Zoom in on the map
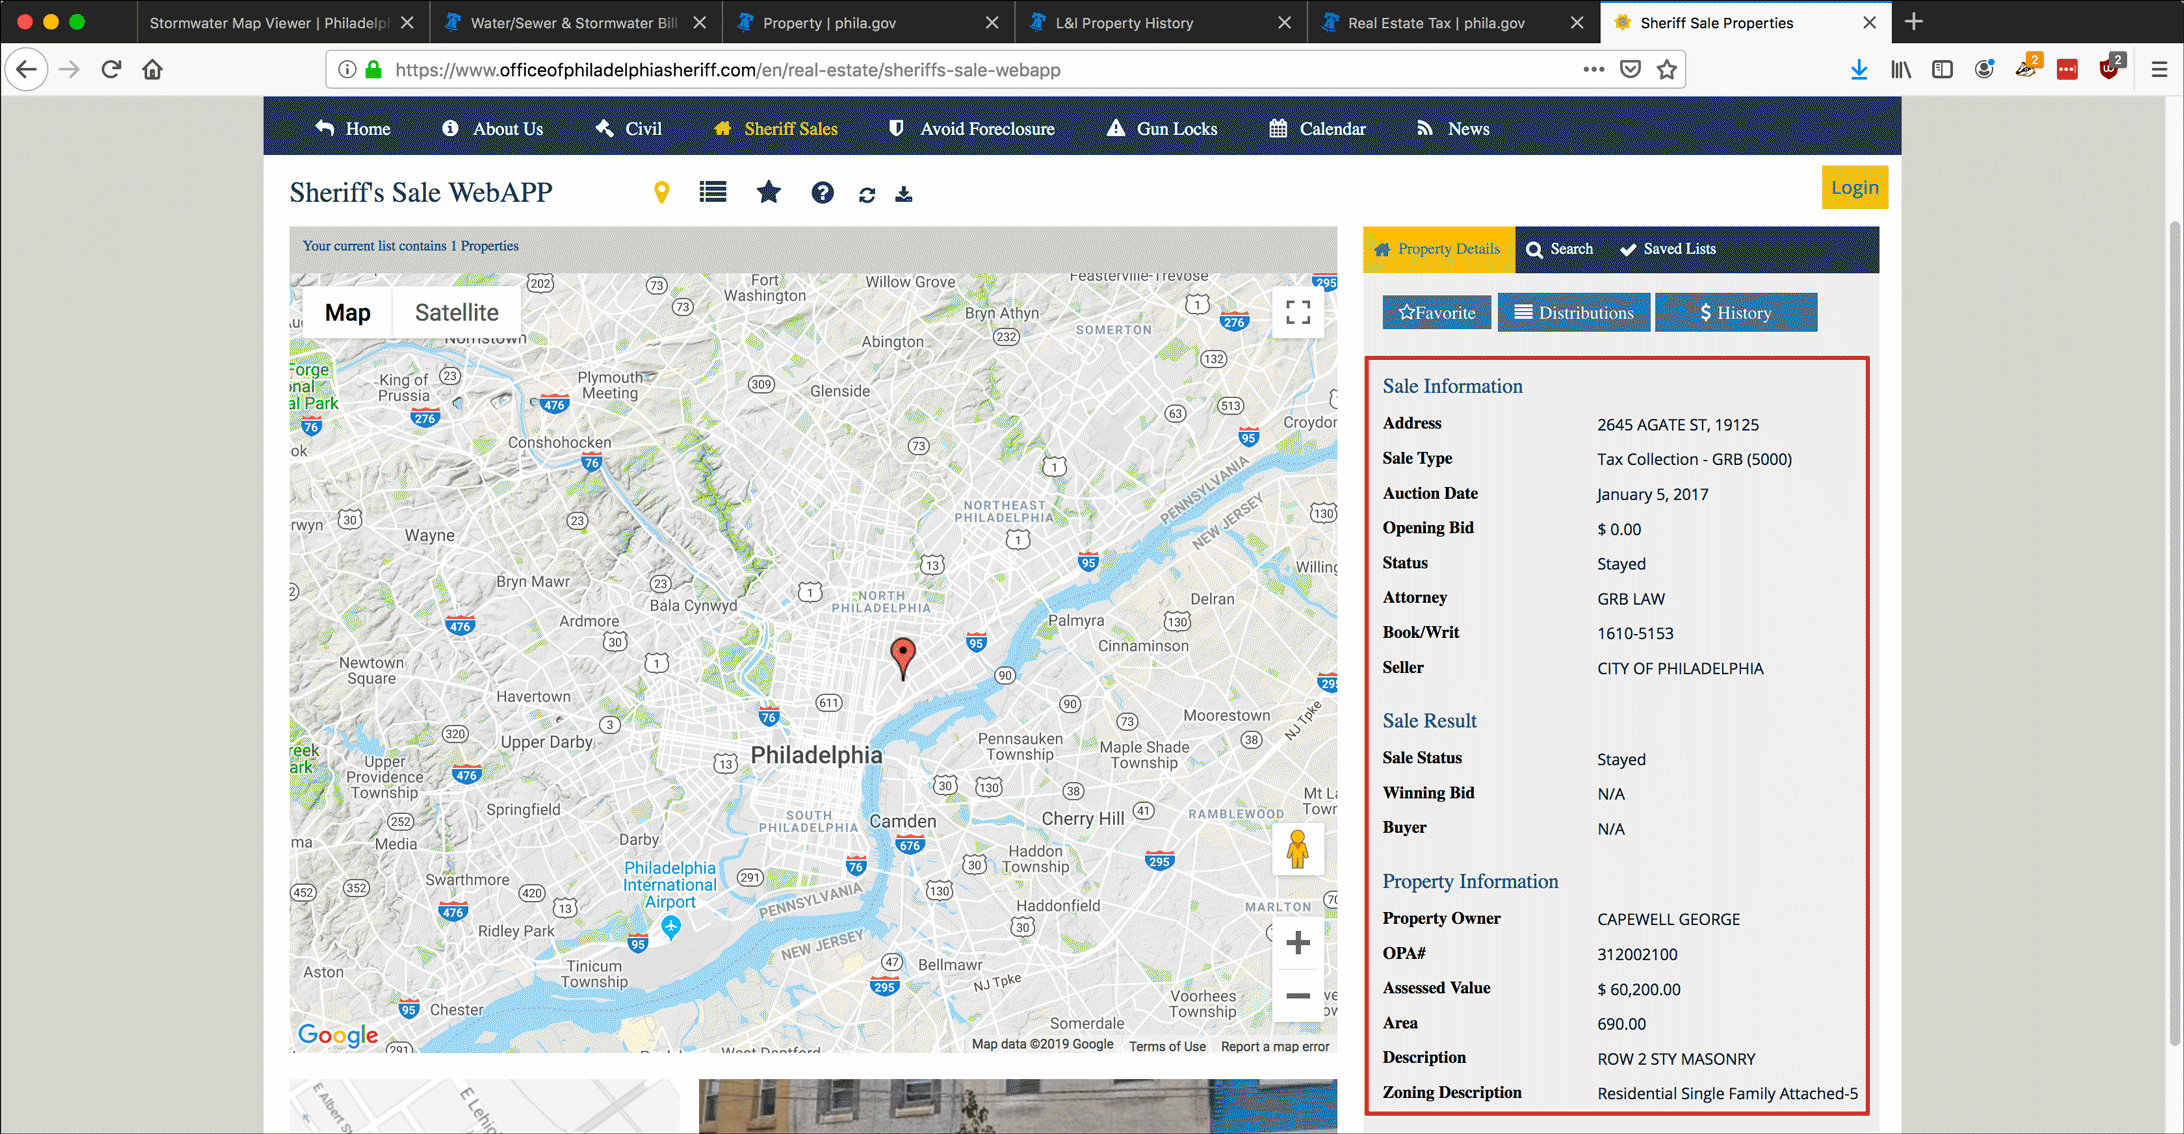This screenshot has width=2184, height=1134. point(1298,943)
